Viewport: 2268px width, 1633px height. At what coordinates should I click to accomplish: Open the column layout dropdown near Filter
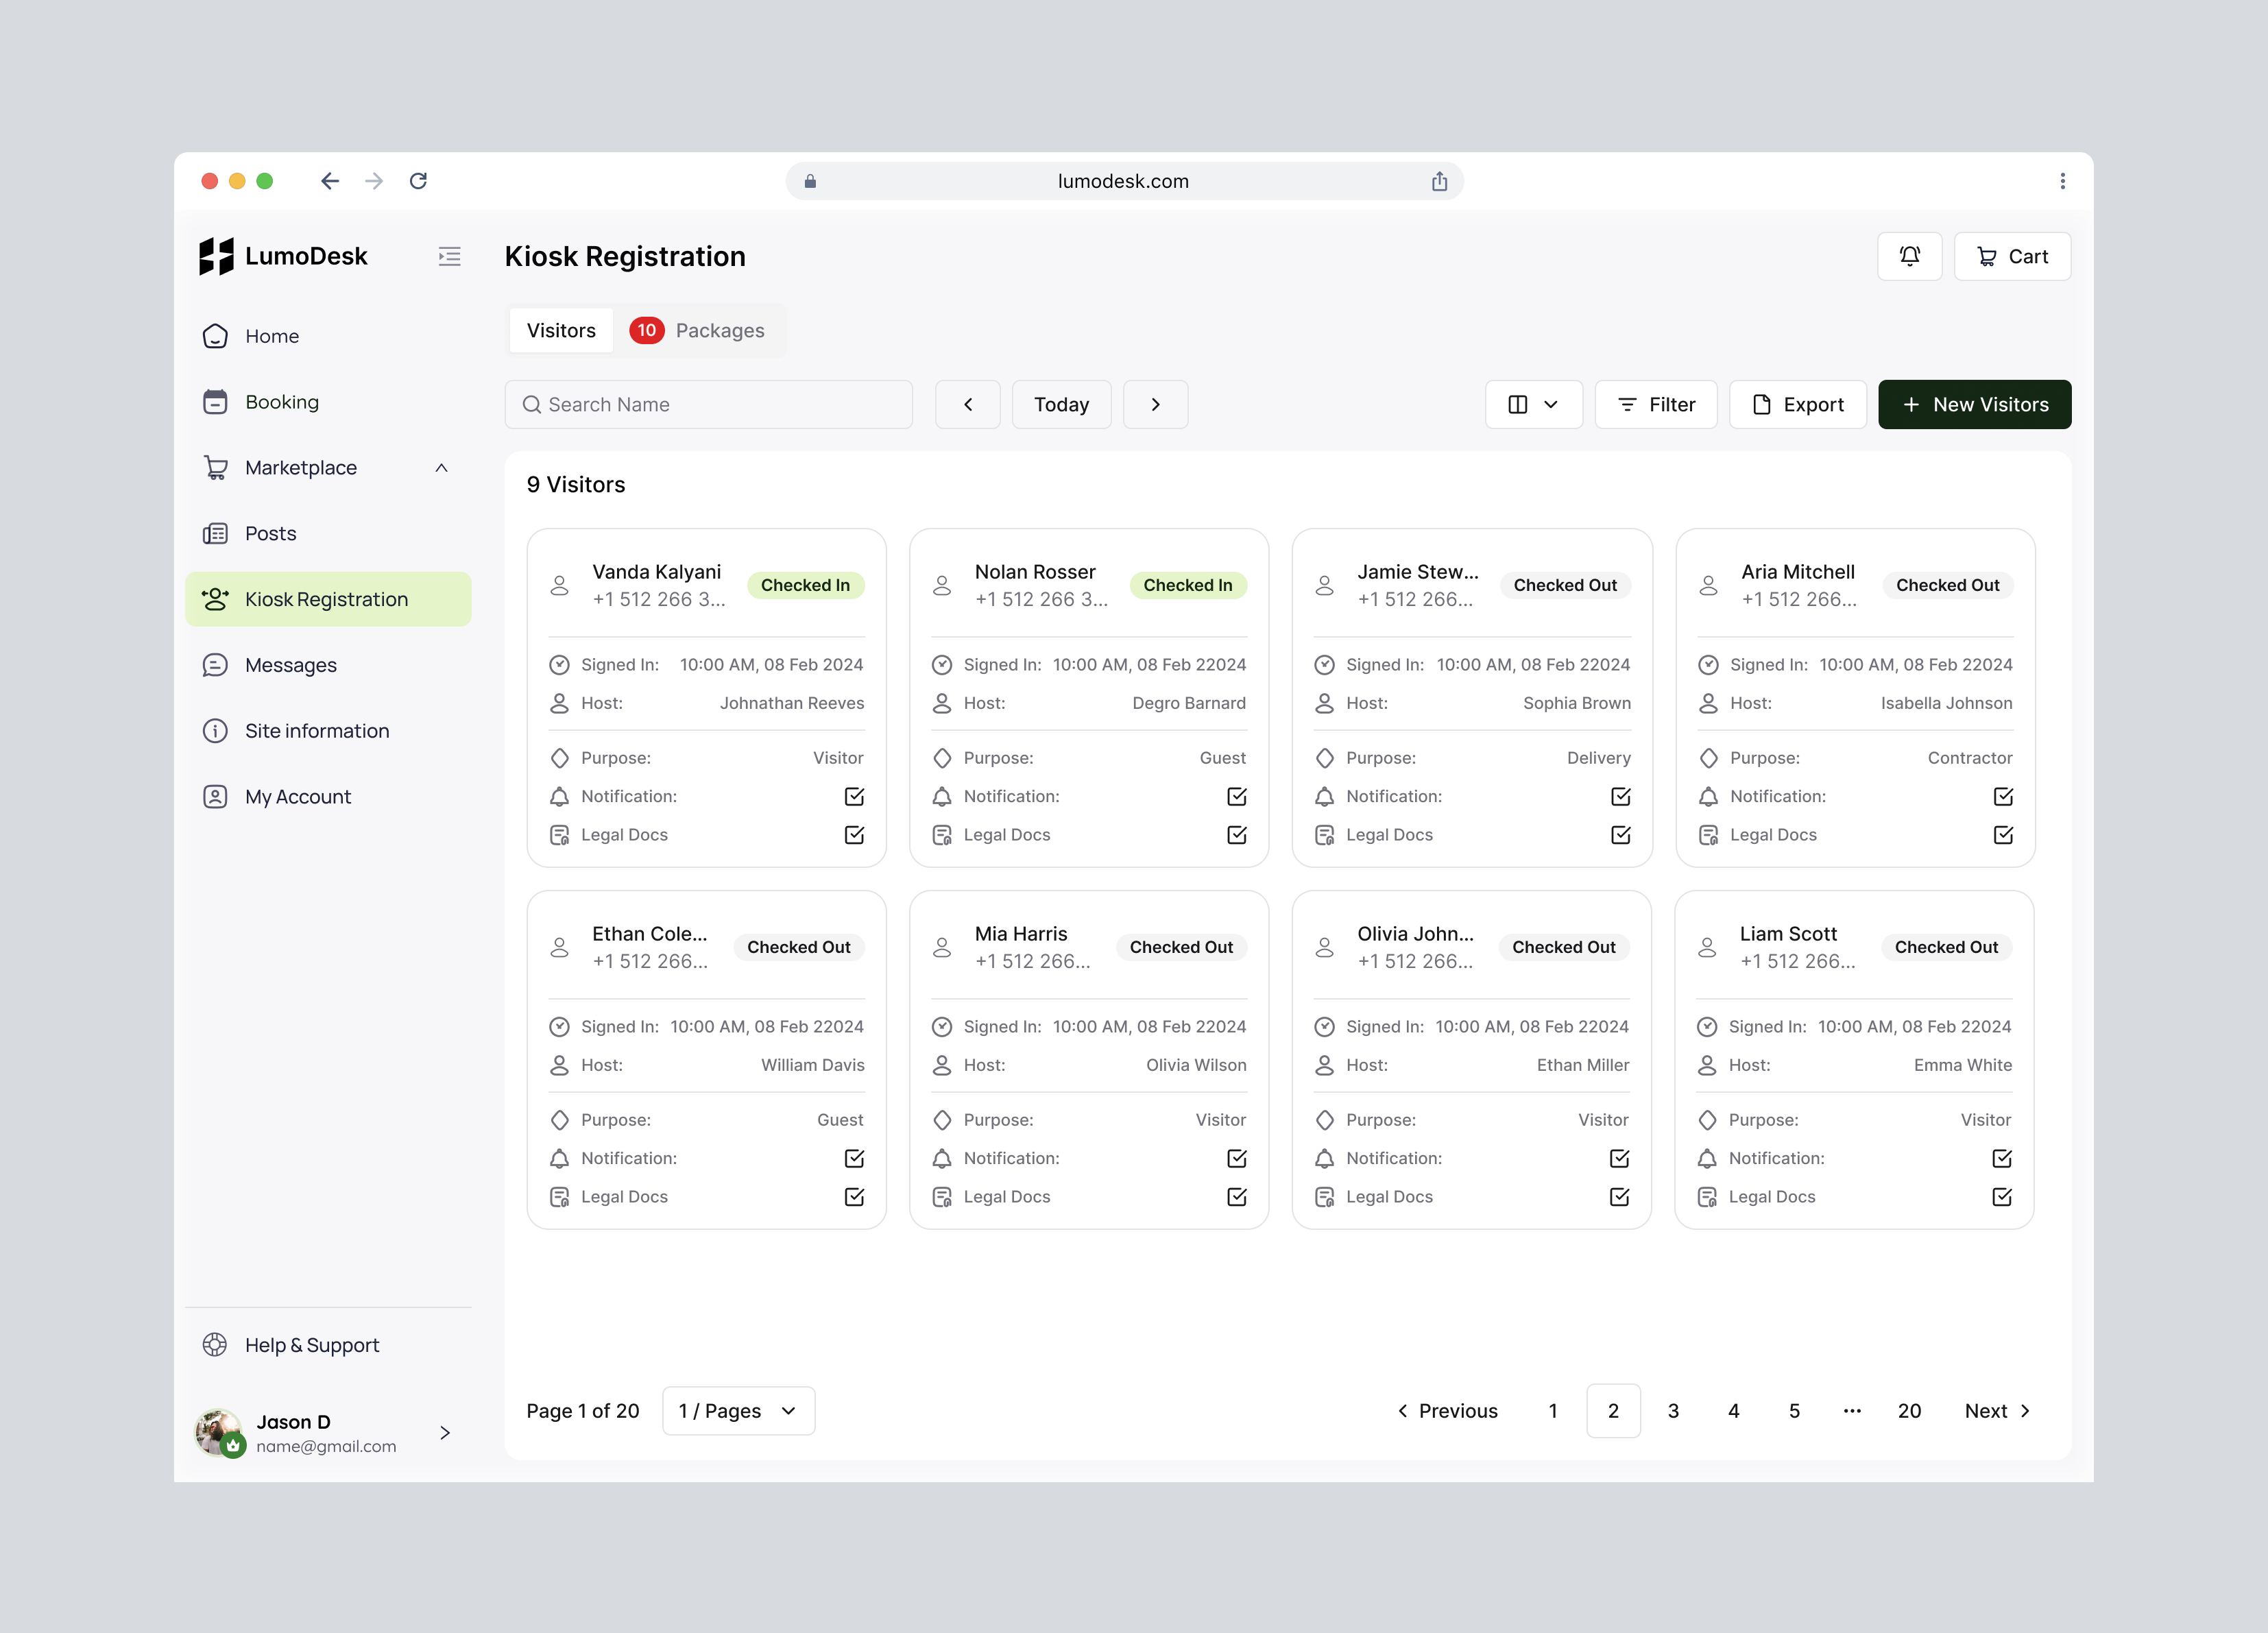[x=1533, y=404]
